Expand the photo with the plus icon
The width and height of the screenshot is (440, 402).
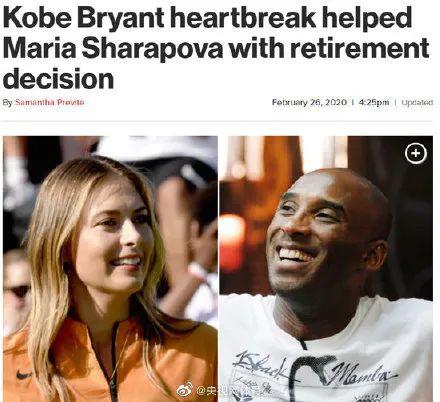click(416, 153)
